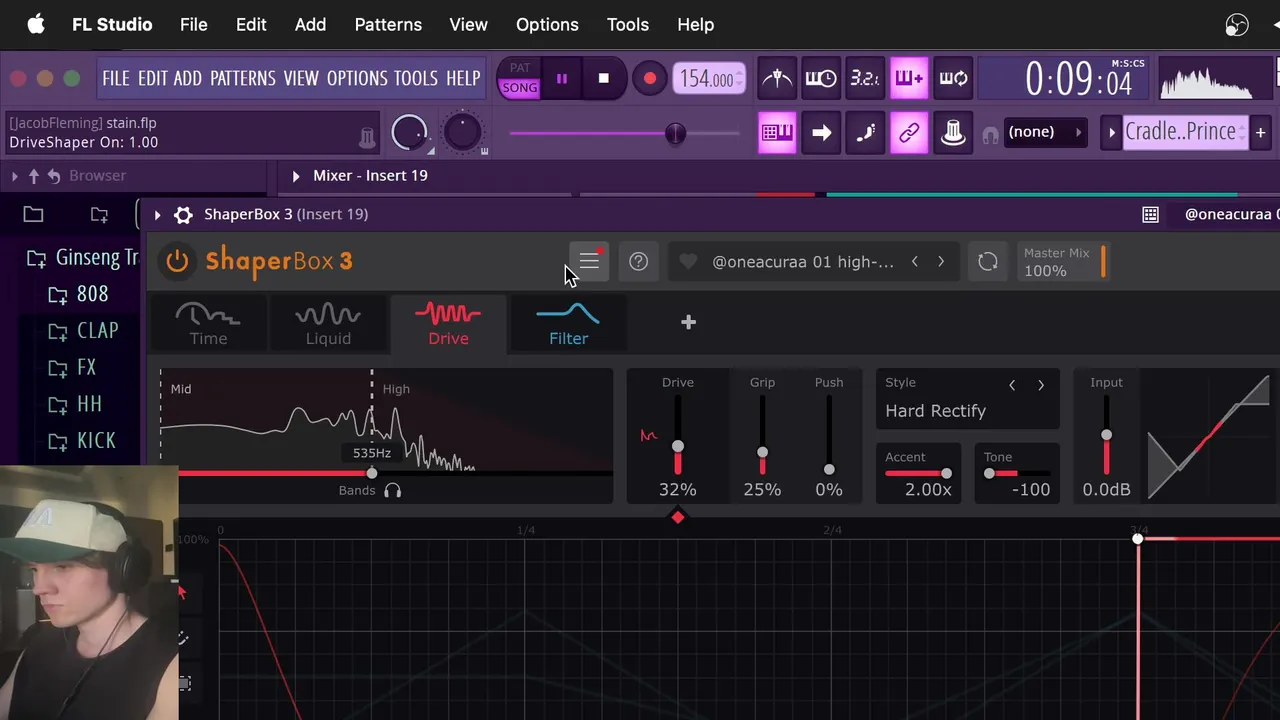The height and width of the screenshot is (720, 1280).
Task: Click the record button
Action: click(649, 78)
